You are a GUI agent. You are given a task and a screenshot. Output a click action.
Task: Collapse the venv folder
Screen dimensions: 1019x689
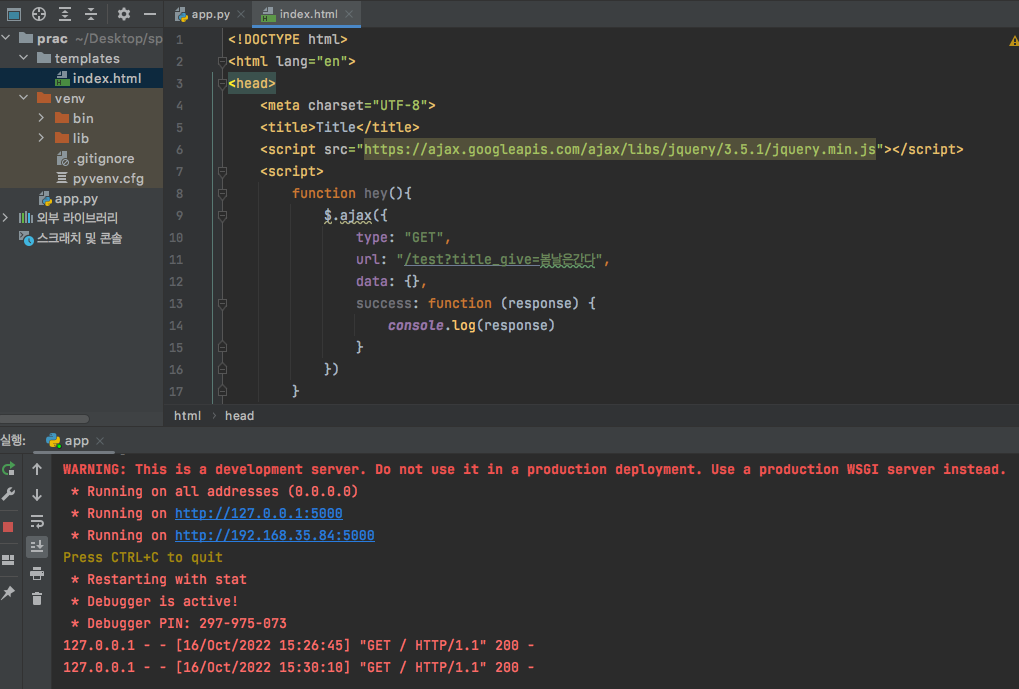pos(24,98)
